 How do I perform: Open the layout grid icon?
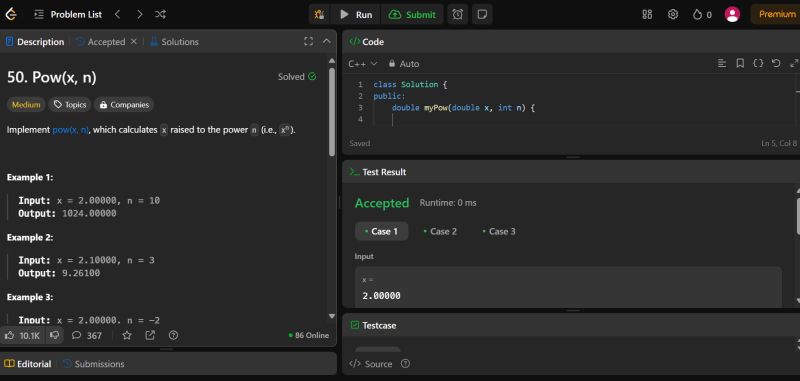click(x=647, y=15)
